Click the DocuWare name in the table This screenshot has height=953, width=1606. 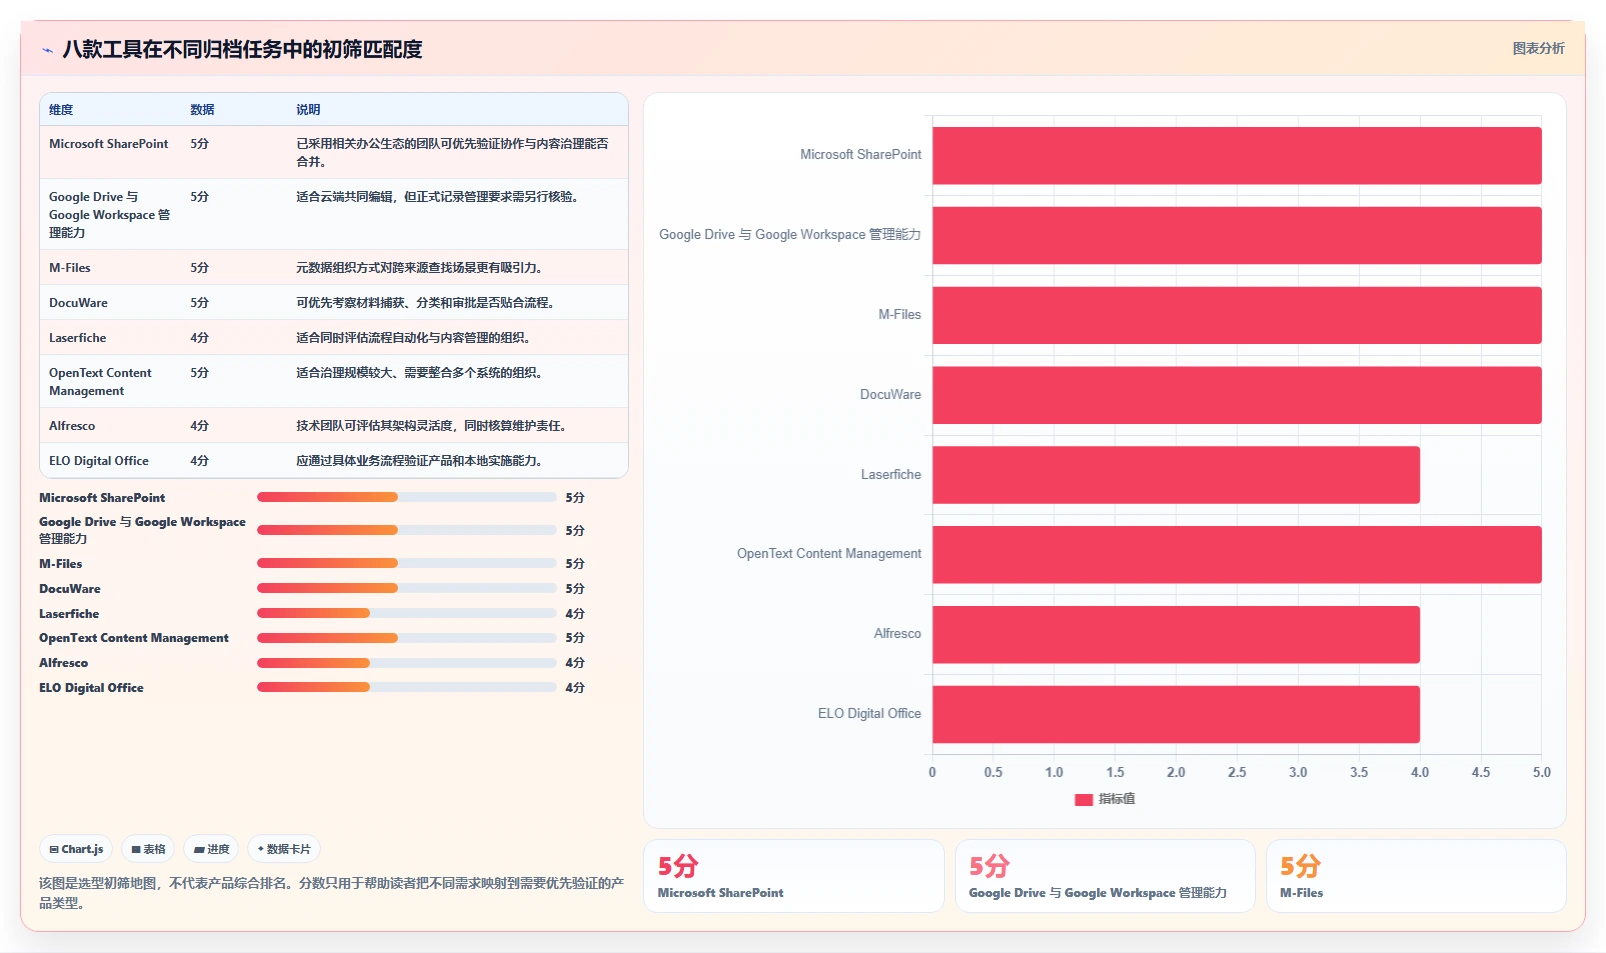click(x=78, y=303)
